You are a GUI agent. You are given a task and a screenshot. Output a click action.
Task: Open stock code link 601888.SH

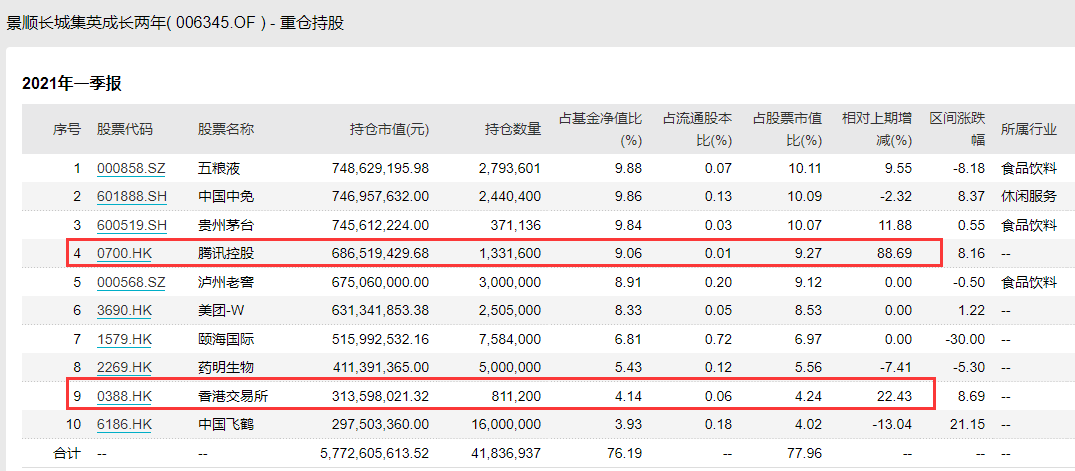[x=132, y=197]
